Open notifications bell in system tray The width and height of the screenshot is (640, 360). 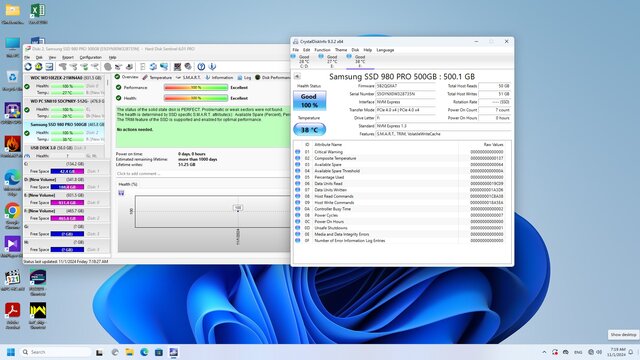pos(631,352)
